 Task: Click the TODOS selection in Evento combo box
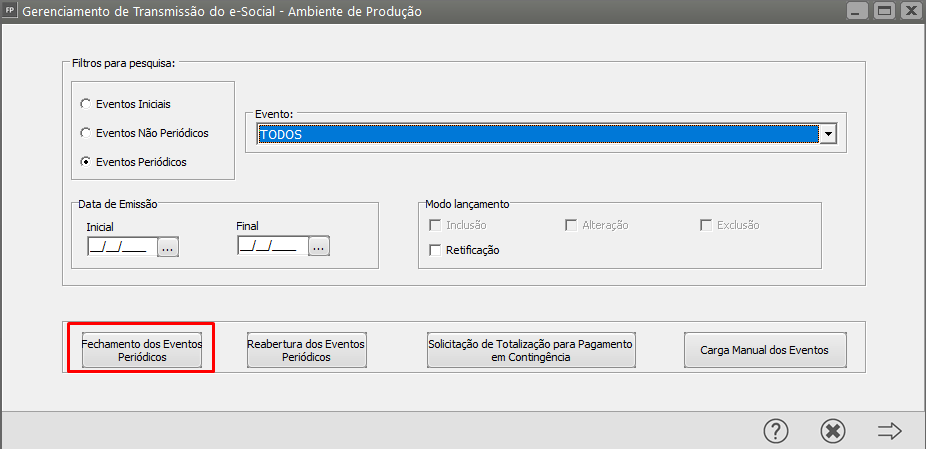pos(537,135)
